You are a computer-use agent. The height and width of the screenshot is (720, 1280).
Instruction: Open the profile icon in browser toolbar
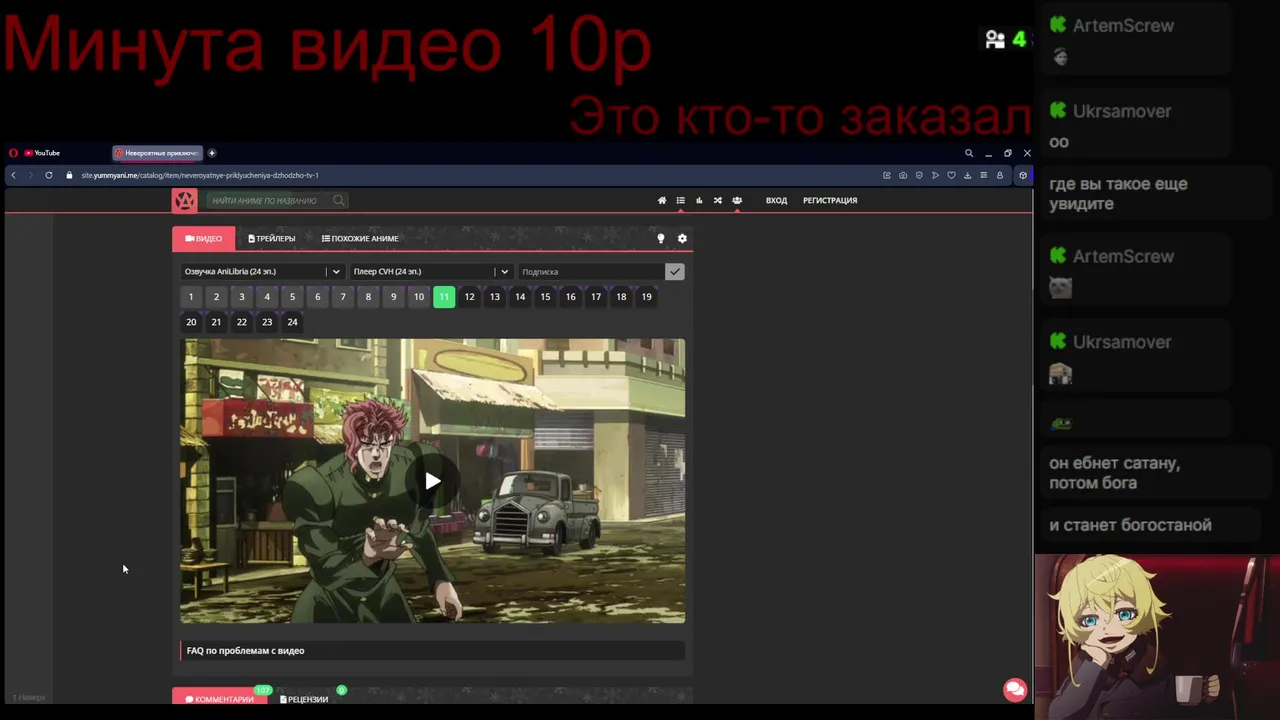click(999, 175)
